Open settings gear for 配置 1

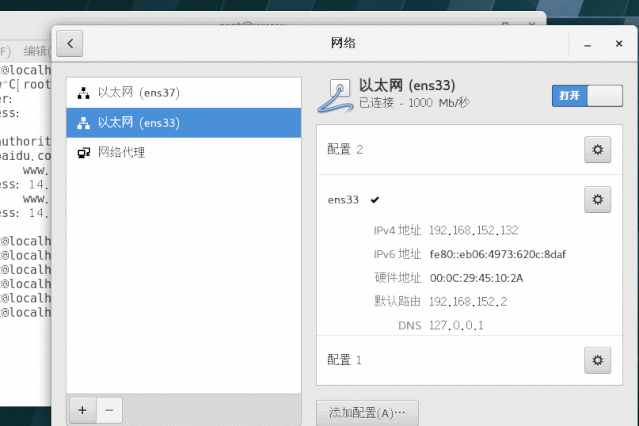pyautogui.click(x=597, y=360)
